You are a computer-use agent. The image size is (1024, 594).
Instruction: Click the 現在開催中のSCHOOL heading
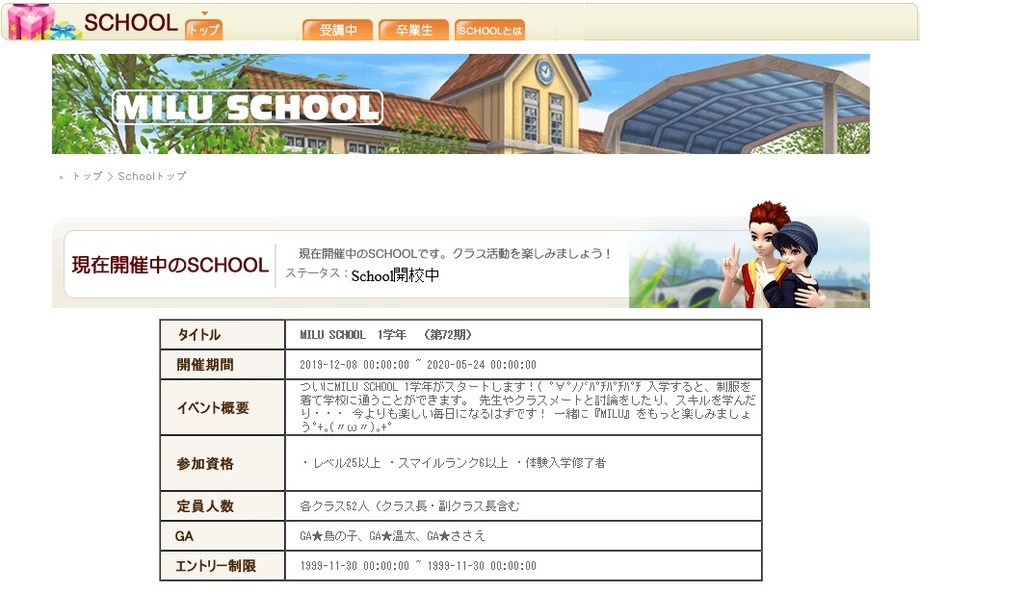tap(170, 265)
